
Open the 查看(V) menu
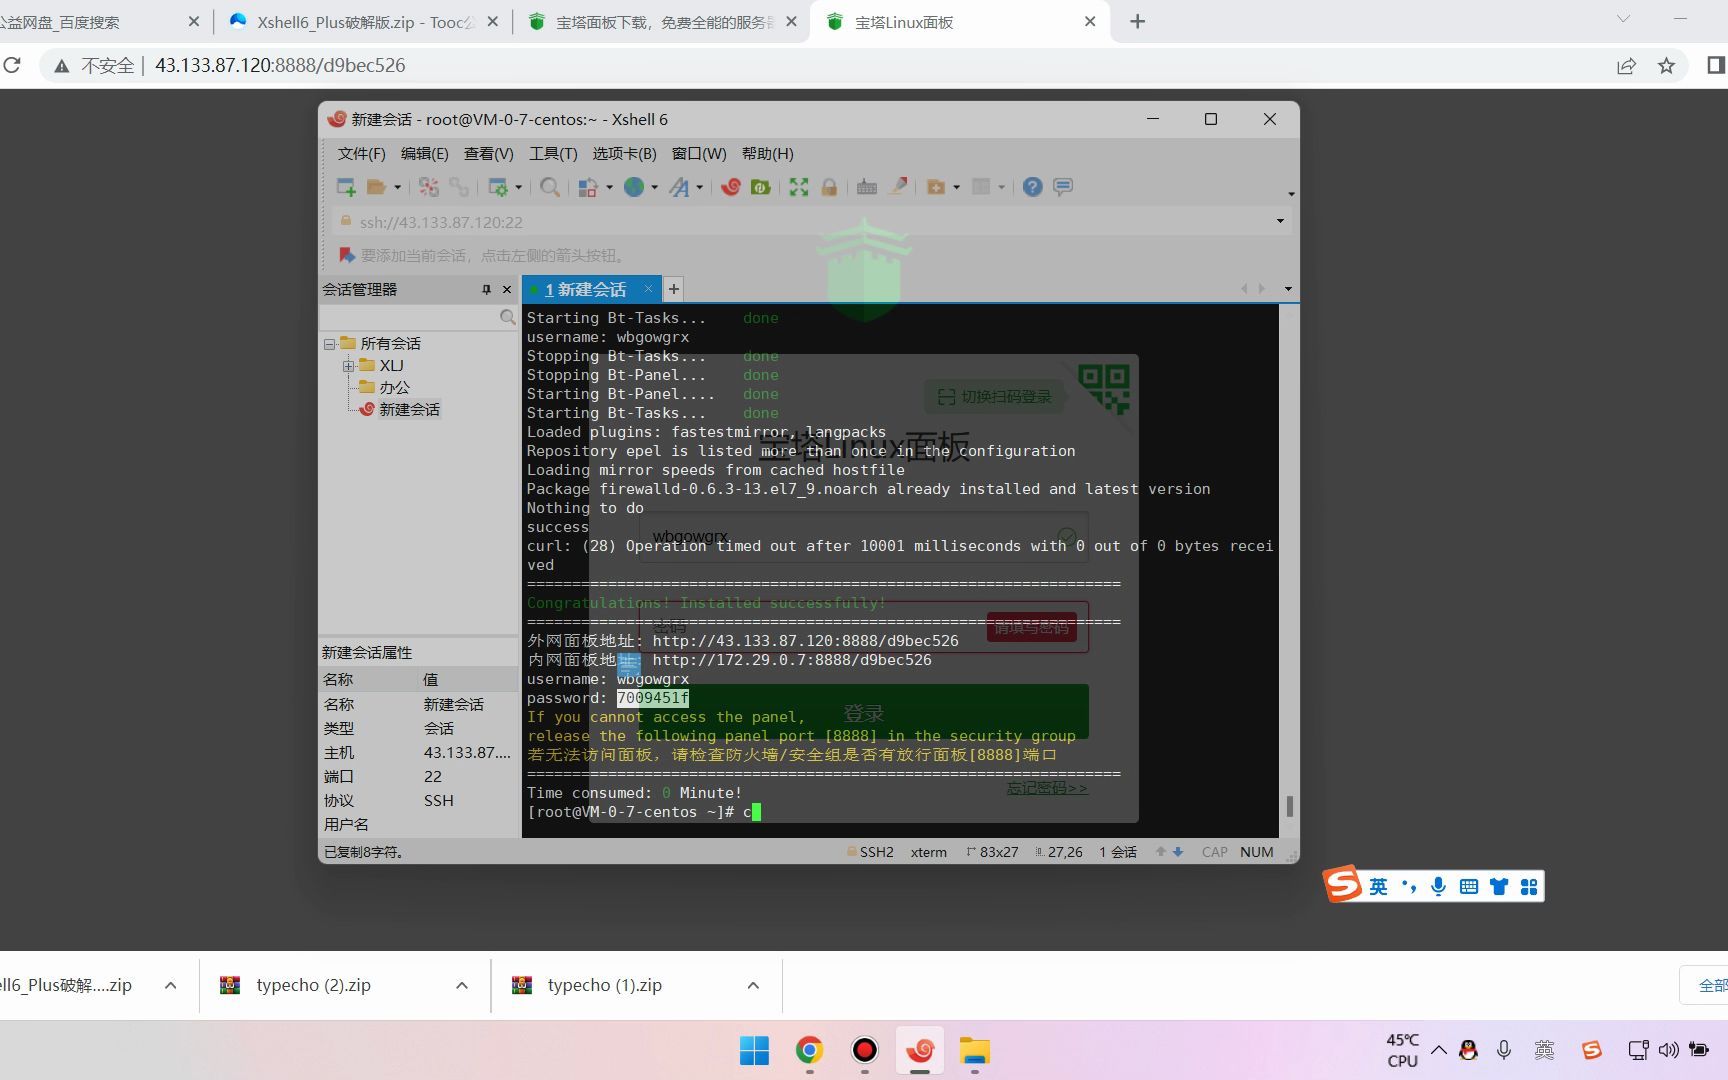488,153
